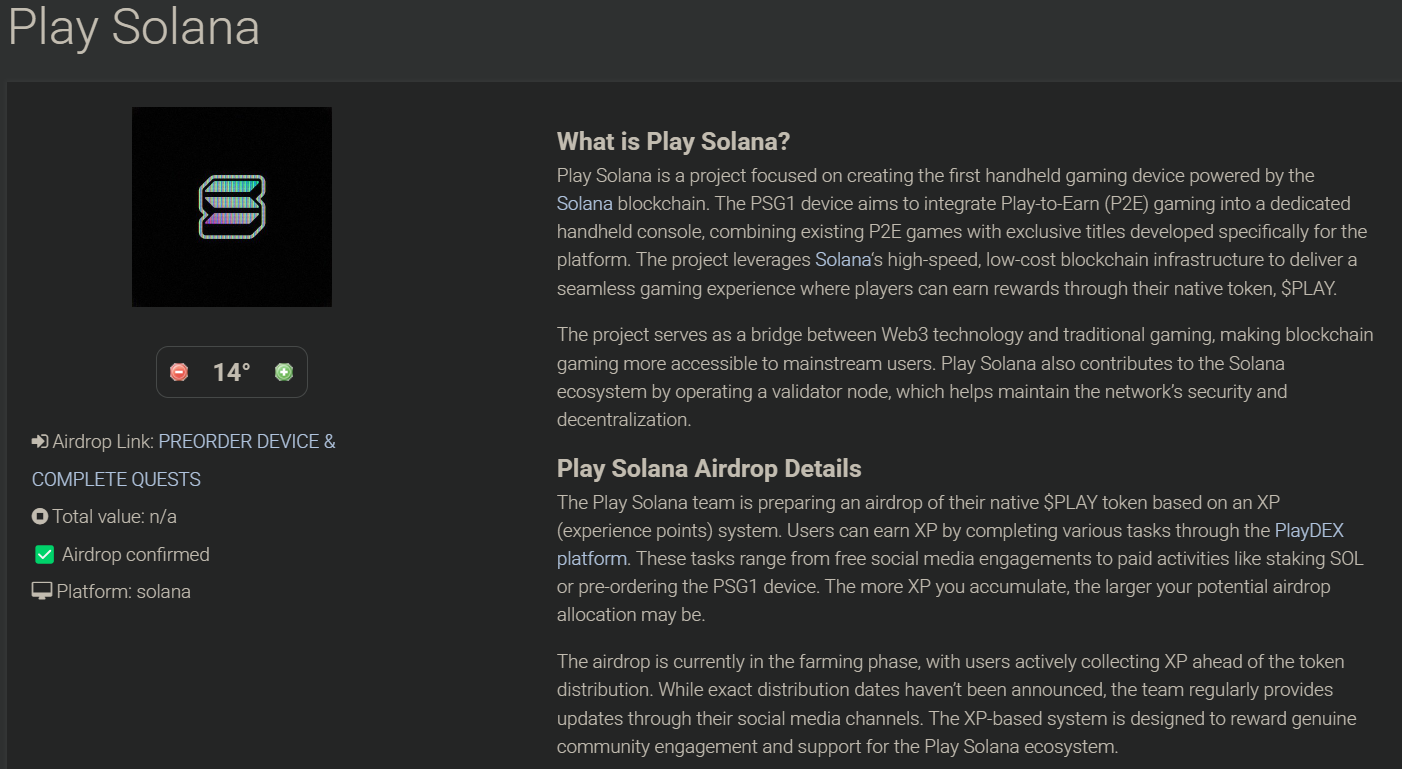Click the 'Play Solana Airdrop Details' heading
The image size is (1402, 769).
point(709,468)
